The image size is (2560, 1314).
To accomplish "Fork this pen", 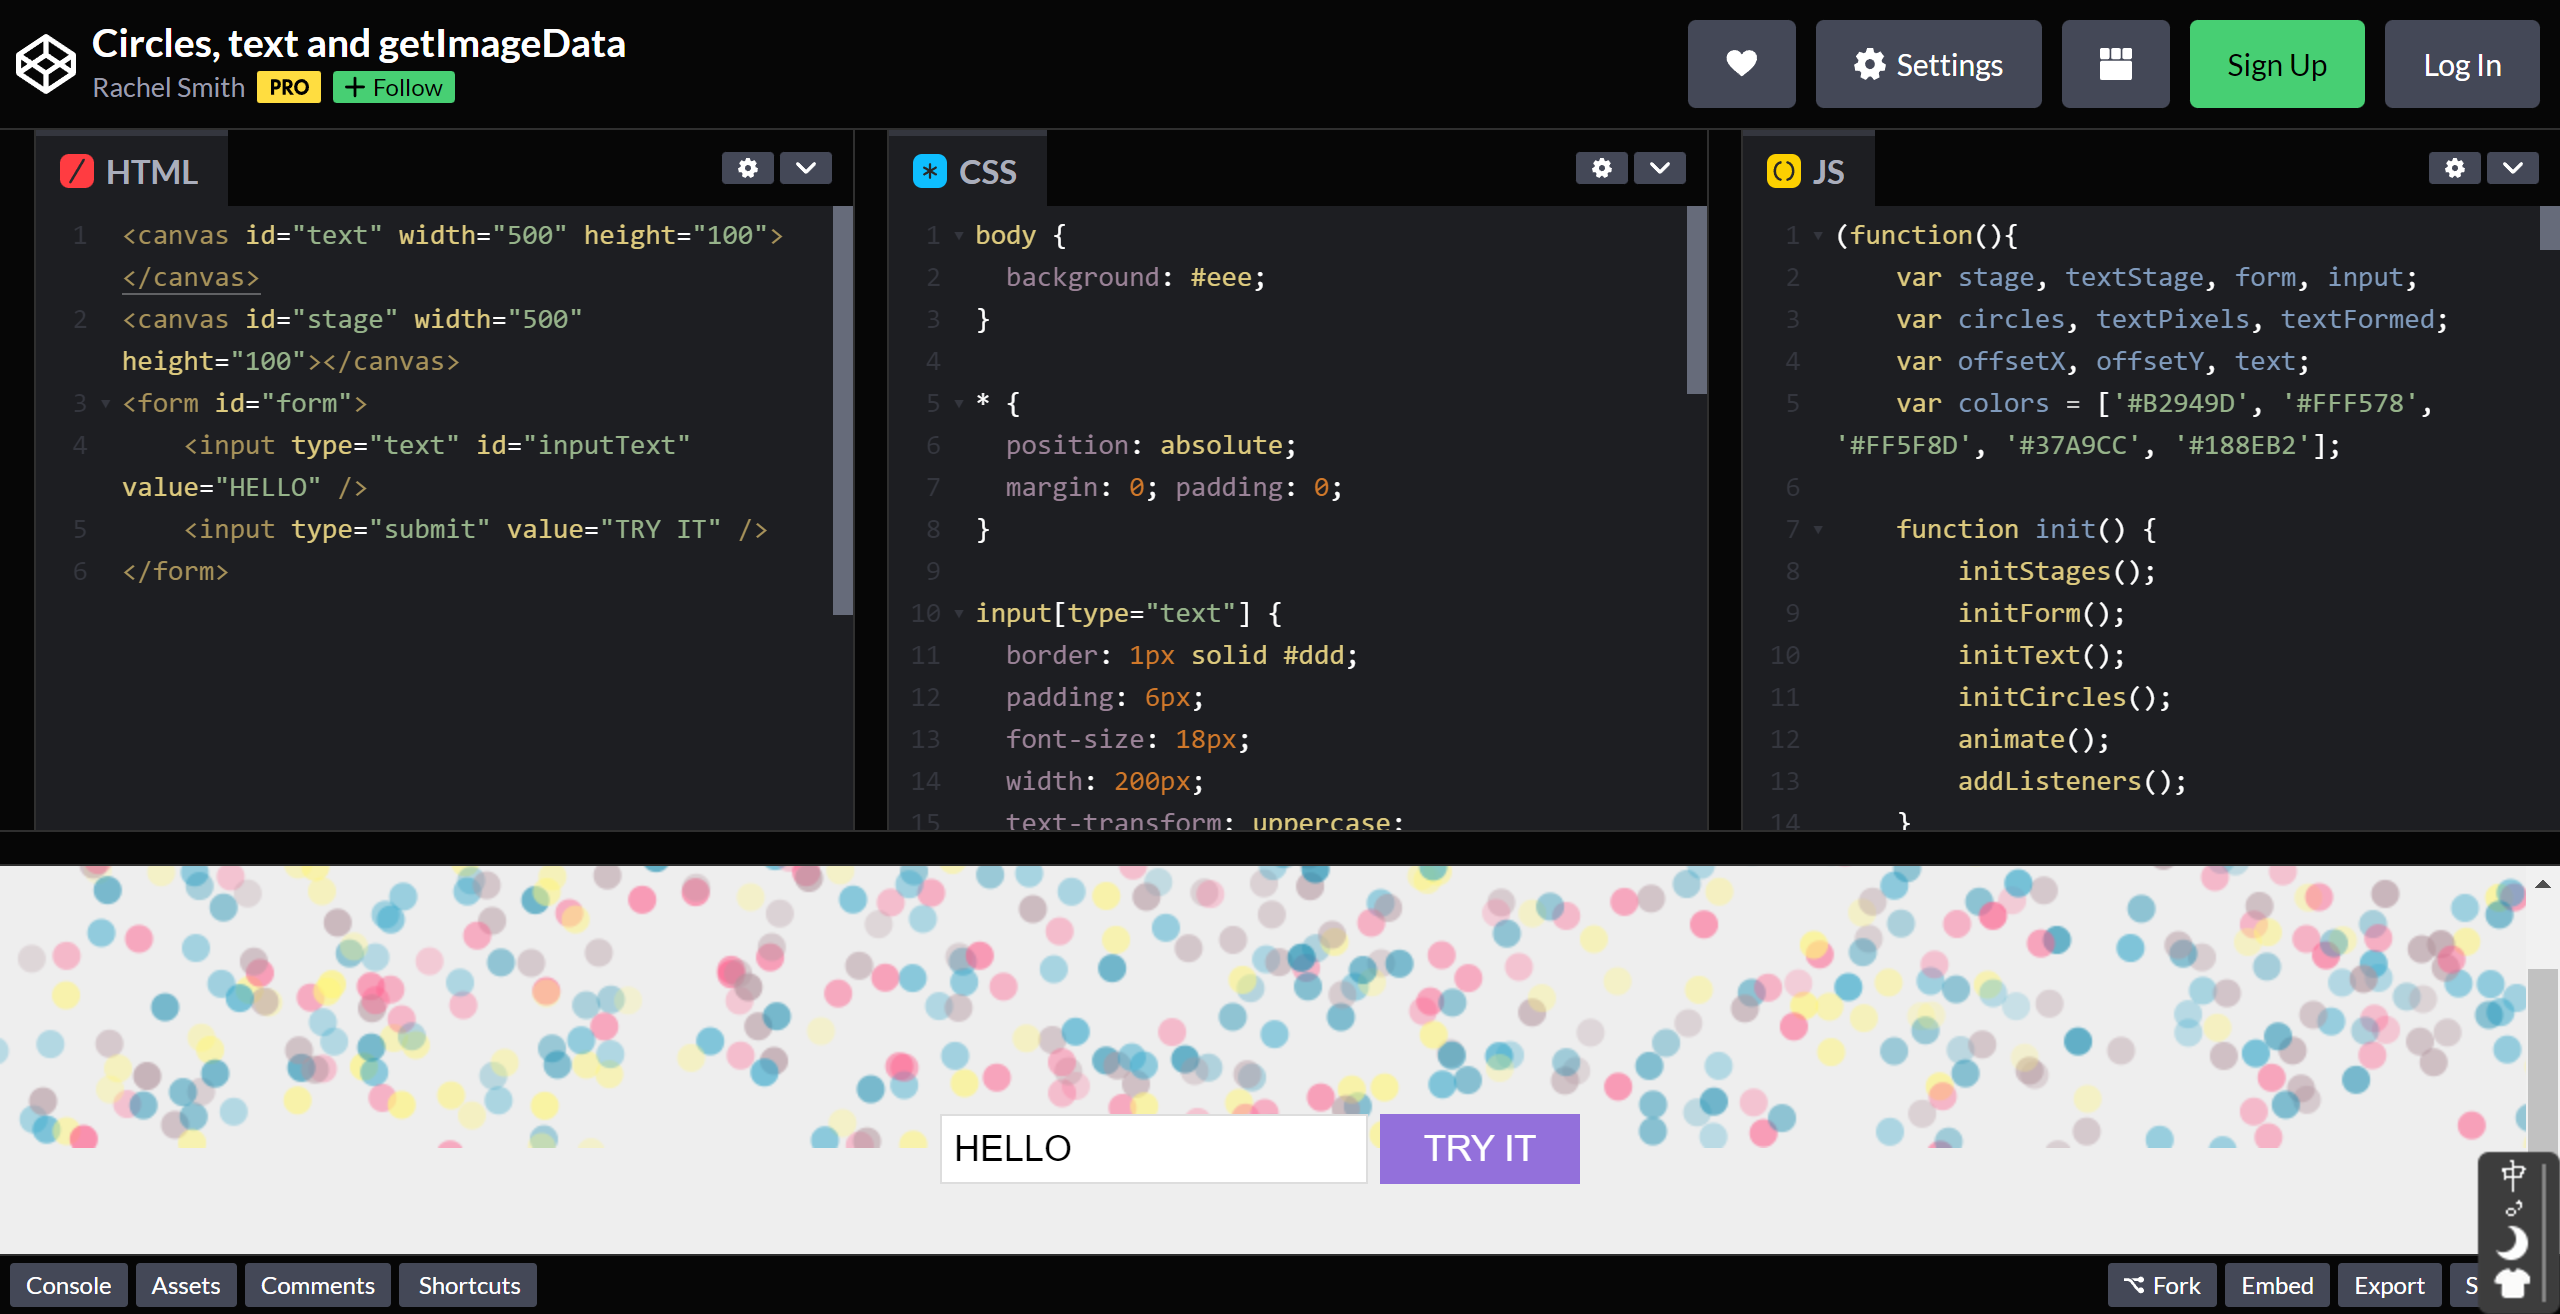I will click(x=2162, y=1285).
